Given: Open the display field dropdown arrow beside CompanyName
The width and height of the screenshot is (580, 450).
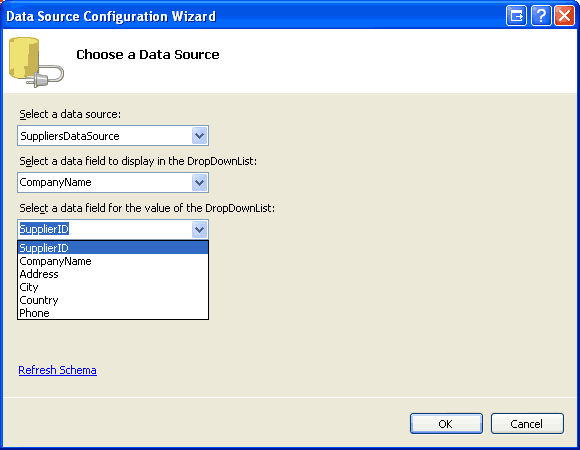Looking at the screenshot, I should coord(199,182).
